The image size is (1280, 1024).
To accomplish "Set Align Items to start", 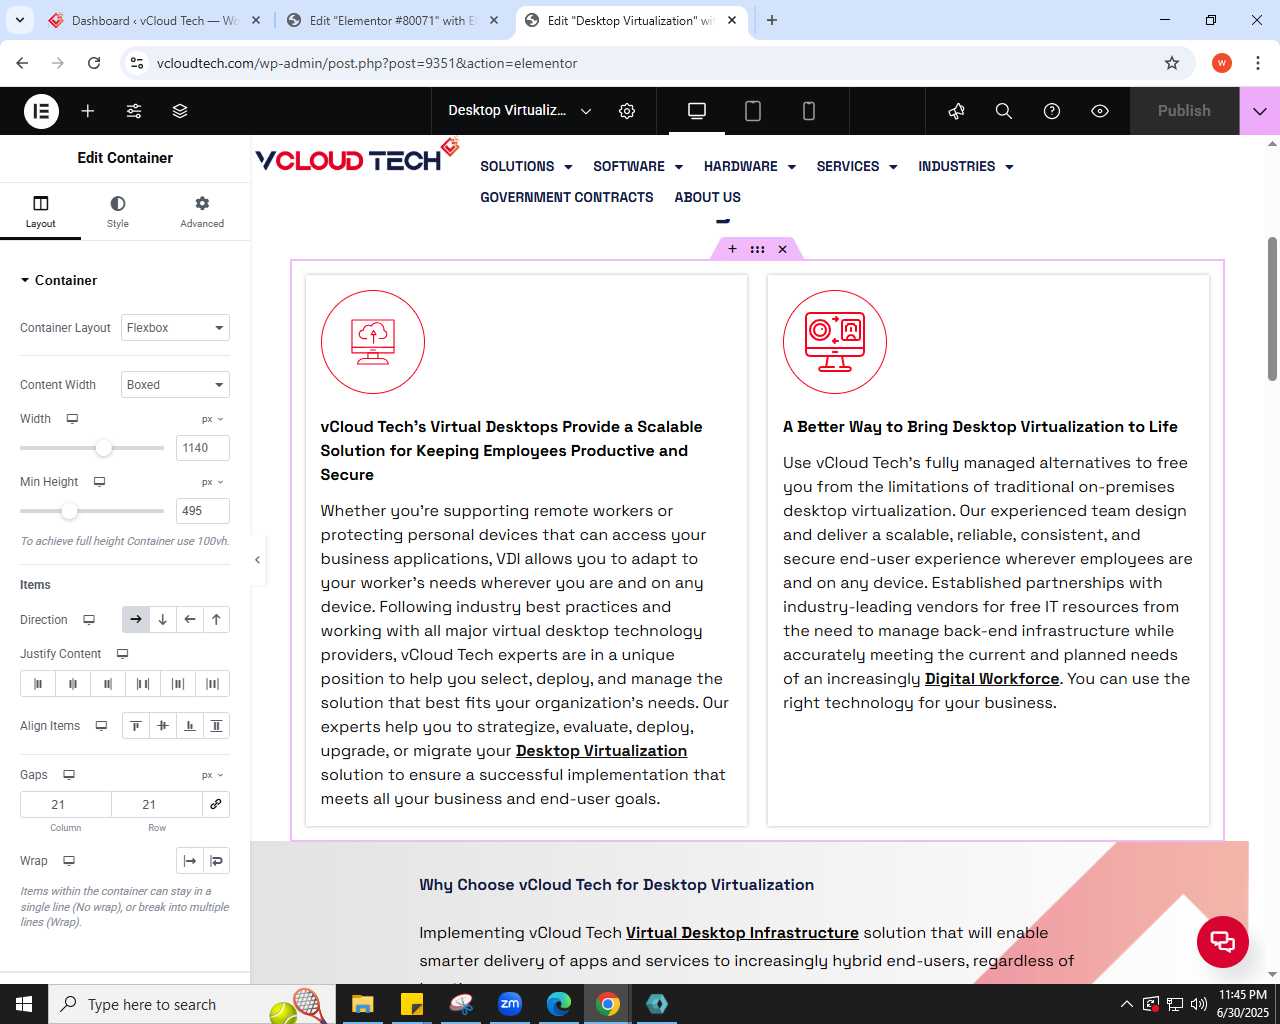I will pyautogui.click(x=136, y=726).
